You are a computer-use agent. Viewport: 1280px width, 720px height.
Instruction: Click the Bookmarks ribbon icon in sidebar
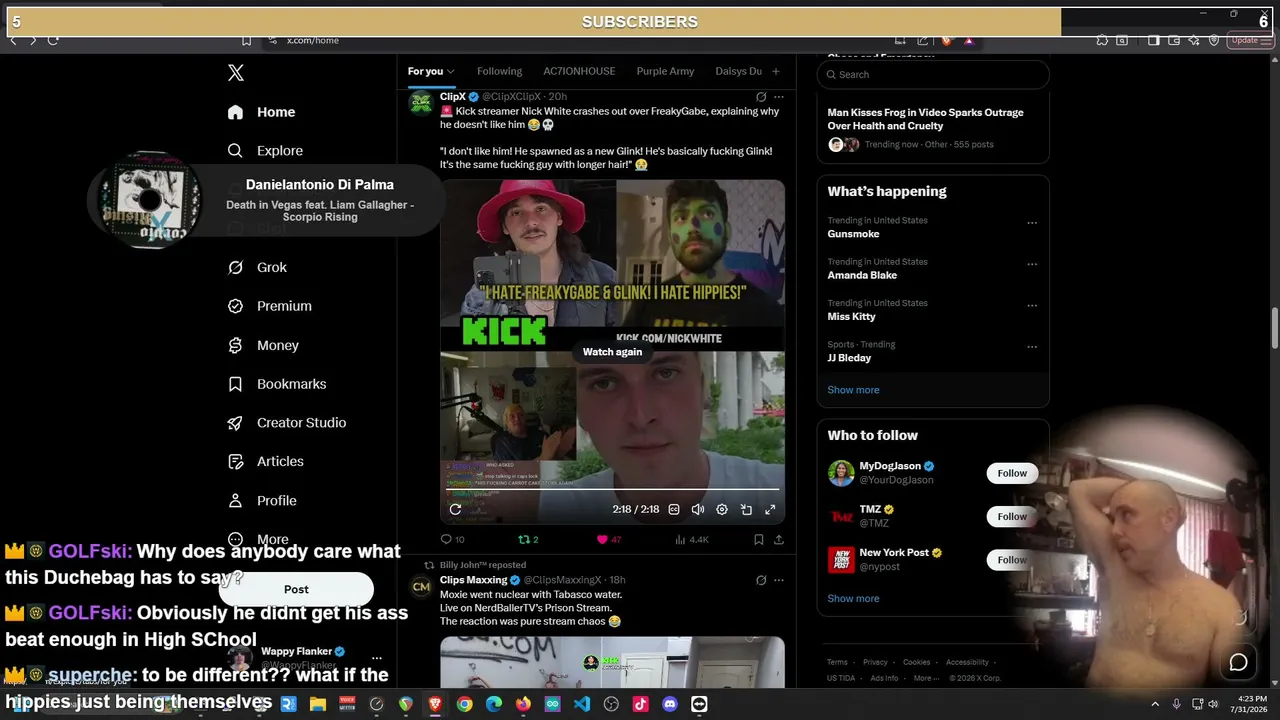point(235,384)
